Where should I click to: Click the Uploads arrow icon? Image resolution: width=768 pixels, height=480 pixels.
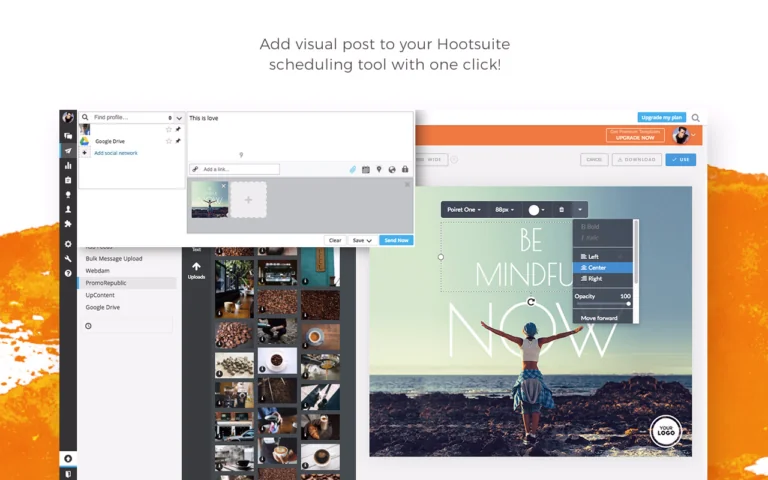196,270
